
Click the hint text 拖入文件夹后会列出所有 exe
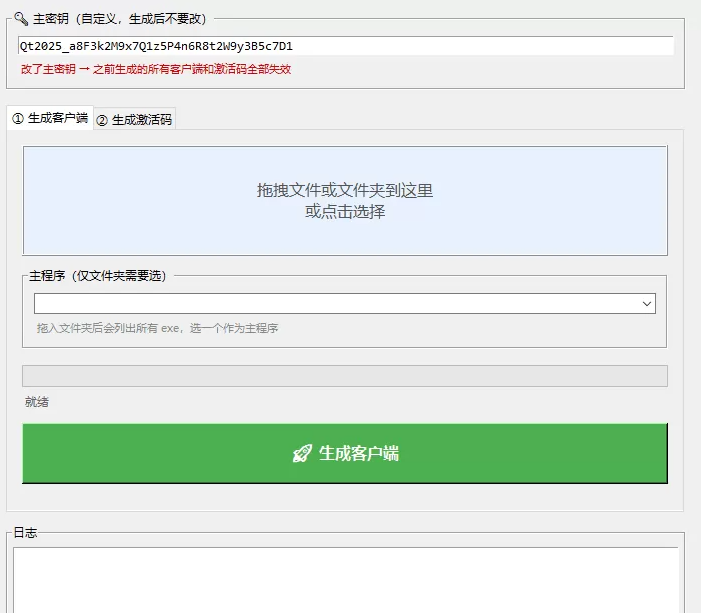[157, 328]
